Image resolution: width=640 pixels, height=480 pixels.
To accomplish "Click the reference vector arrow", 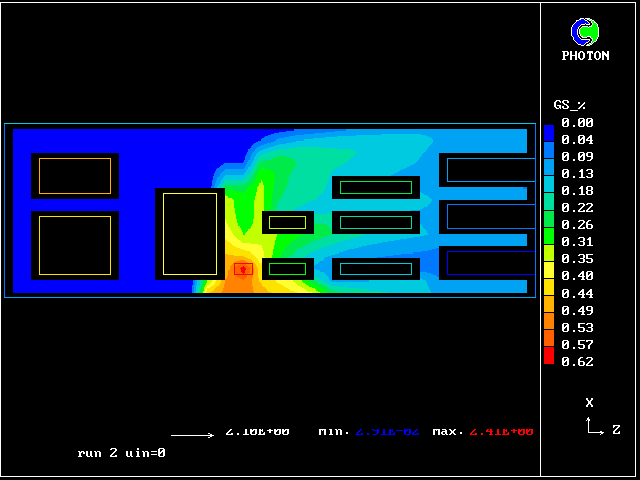I will [x=192, y=435].
